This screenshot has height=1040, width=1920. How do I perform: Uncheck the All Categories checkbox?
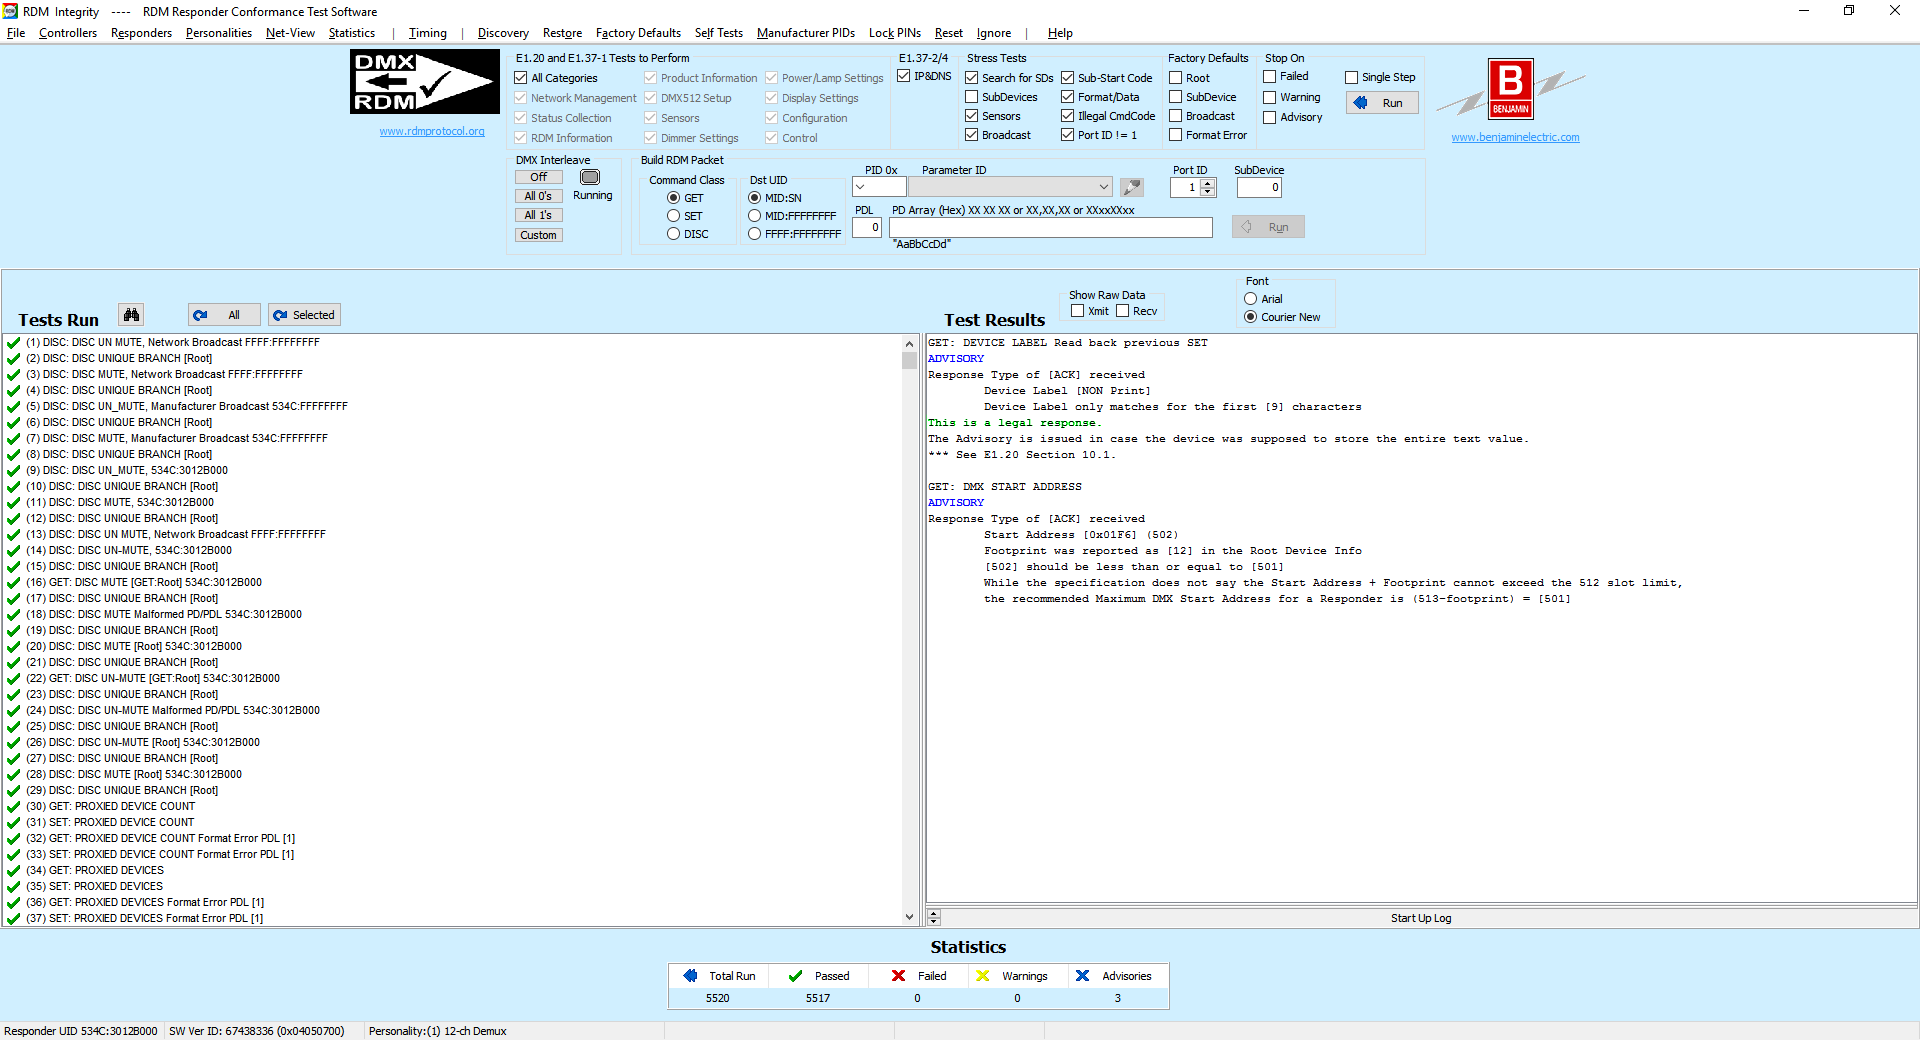[521, 78]
